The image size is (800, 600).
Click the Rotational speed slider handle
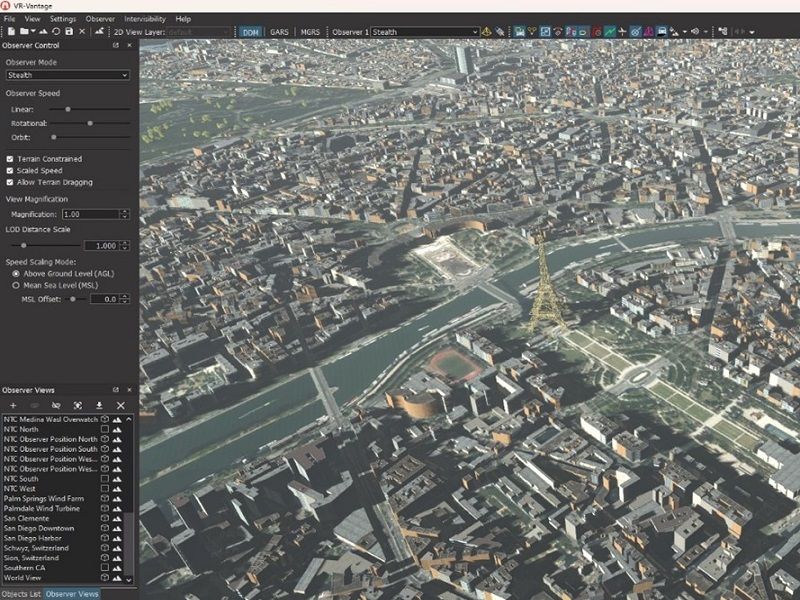coord(90,123)
